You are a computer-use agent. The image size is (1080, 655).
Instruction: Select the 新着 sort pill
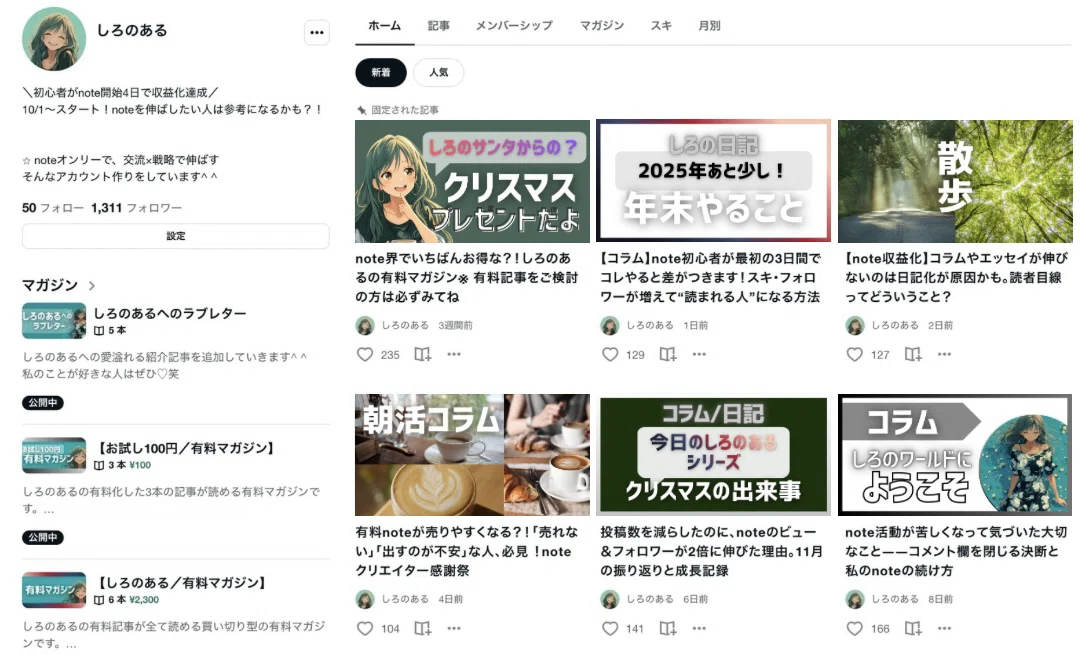tap(381, 72)
